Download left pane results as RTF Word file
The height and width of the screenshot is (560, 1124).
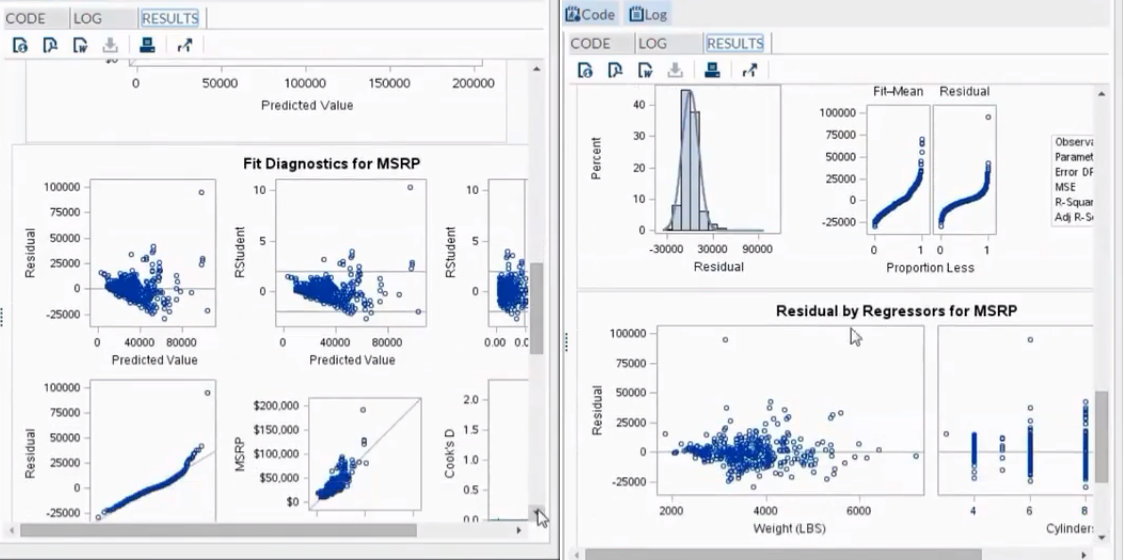point(80,46)
